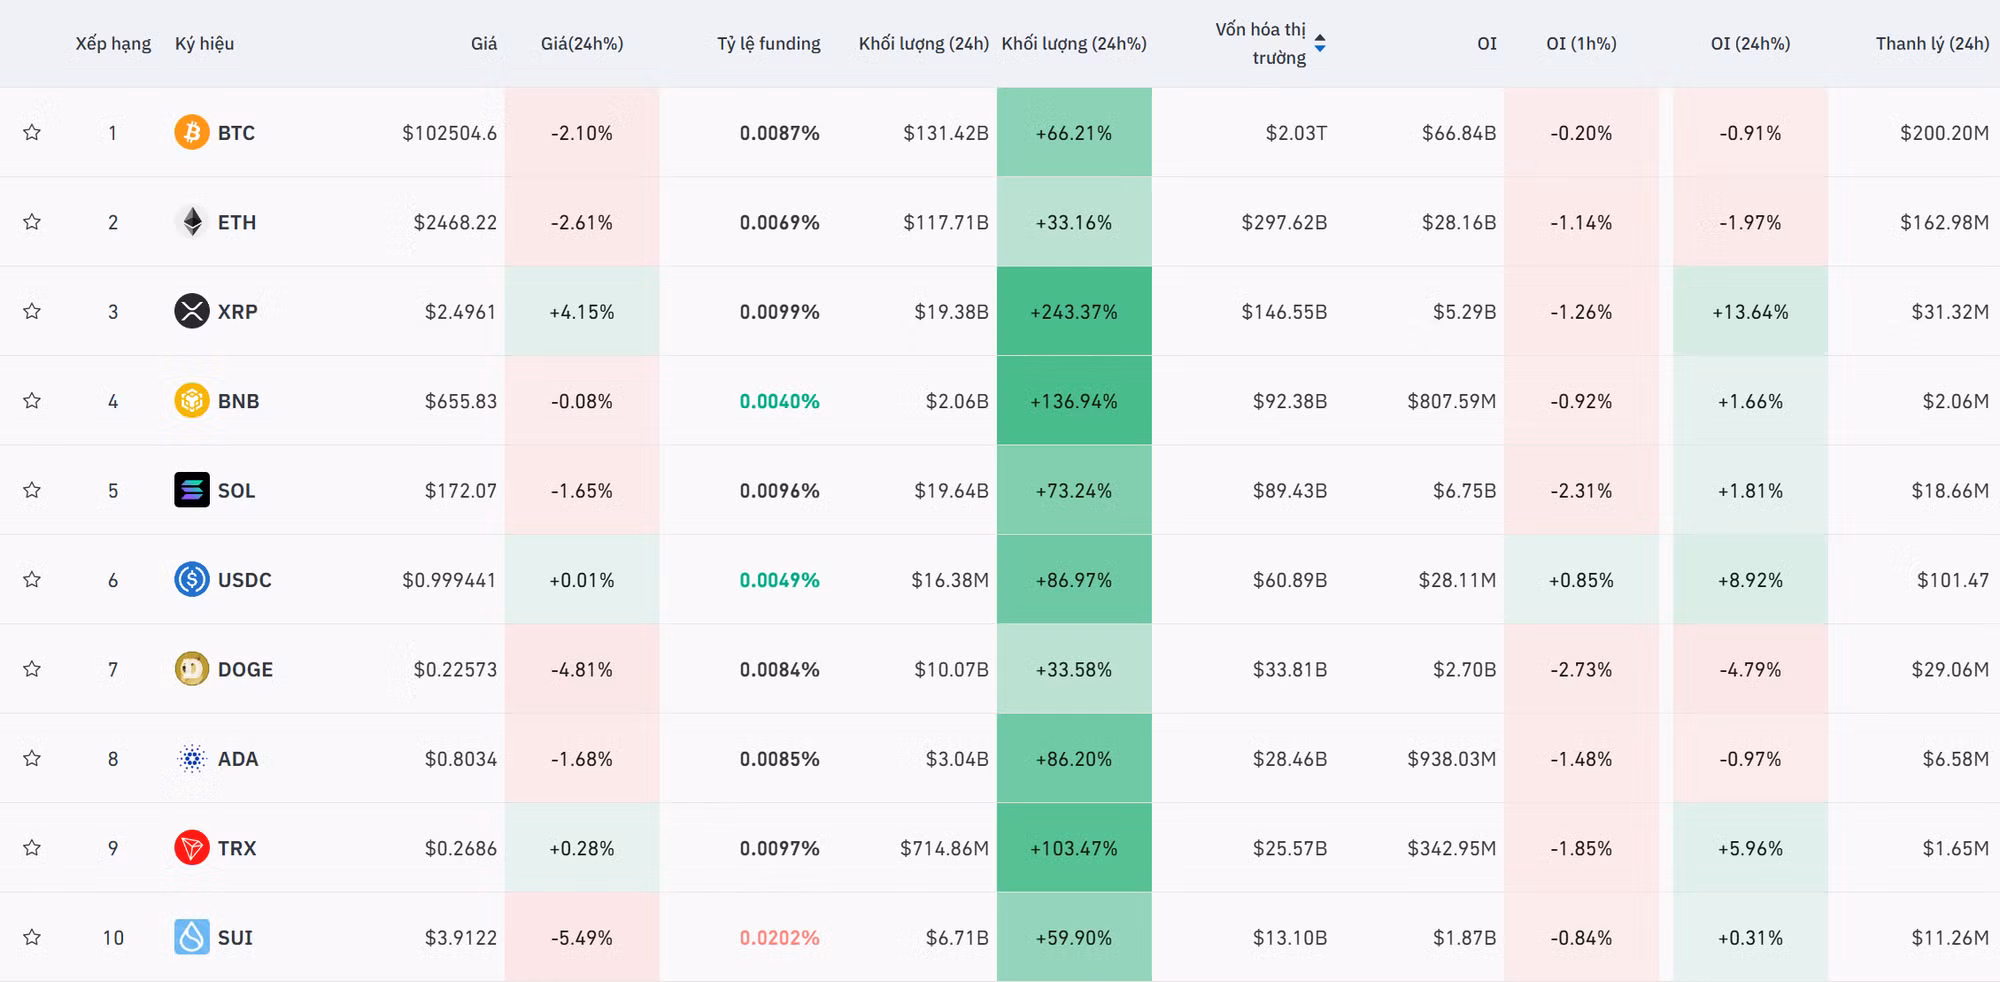Click BNB funding rate 0.0040%
Image resolution: width=2000 pixels, height=982 pixels.
[780, 401]
